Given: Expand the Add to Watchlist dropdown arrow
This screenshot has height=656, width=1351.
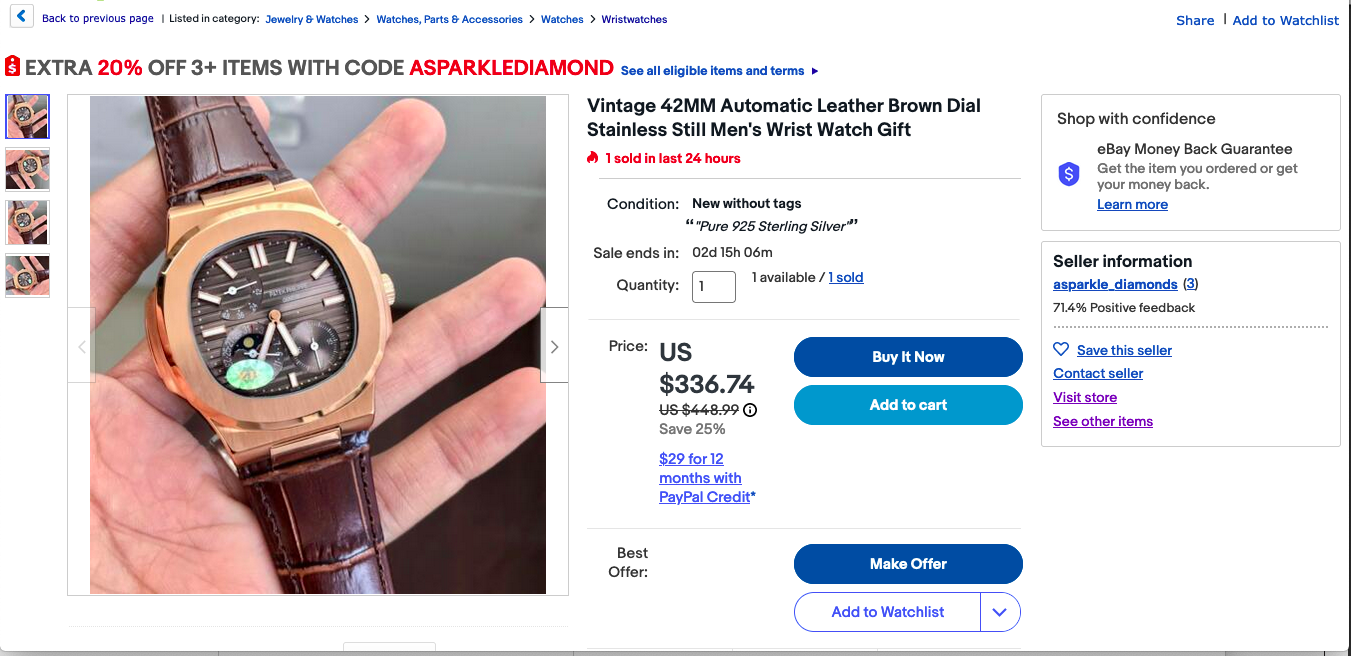Looking at the screenshot, I should [x=1000, y=612].
